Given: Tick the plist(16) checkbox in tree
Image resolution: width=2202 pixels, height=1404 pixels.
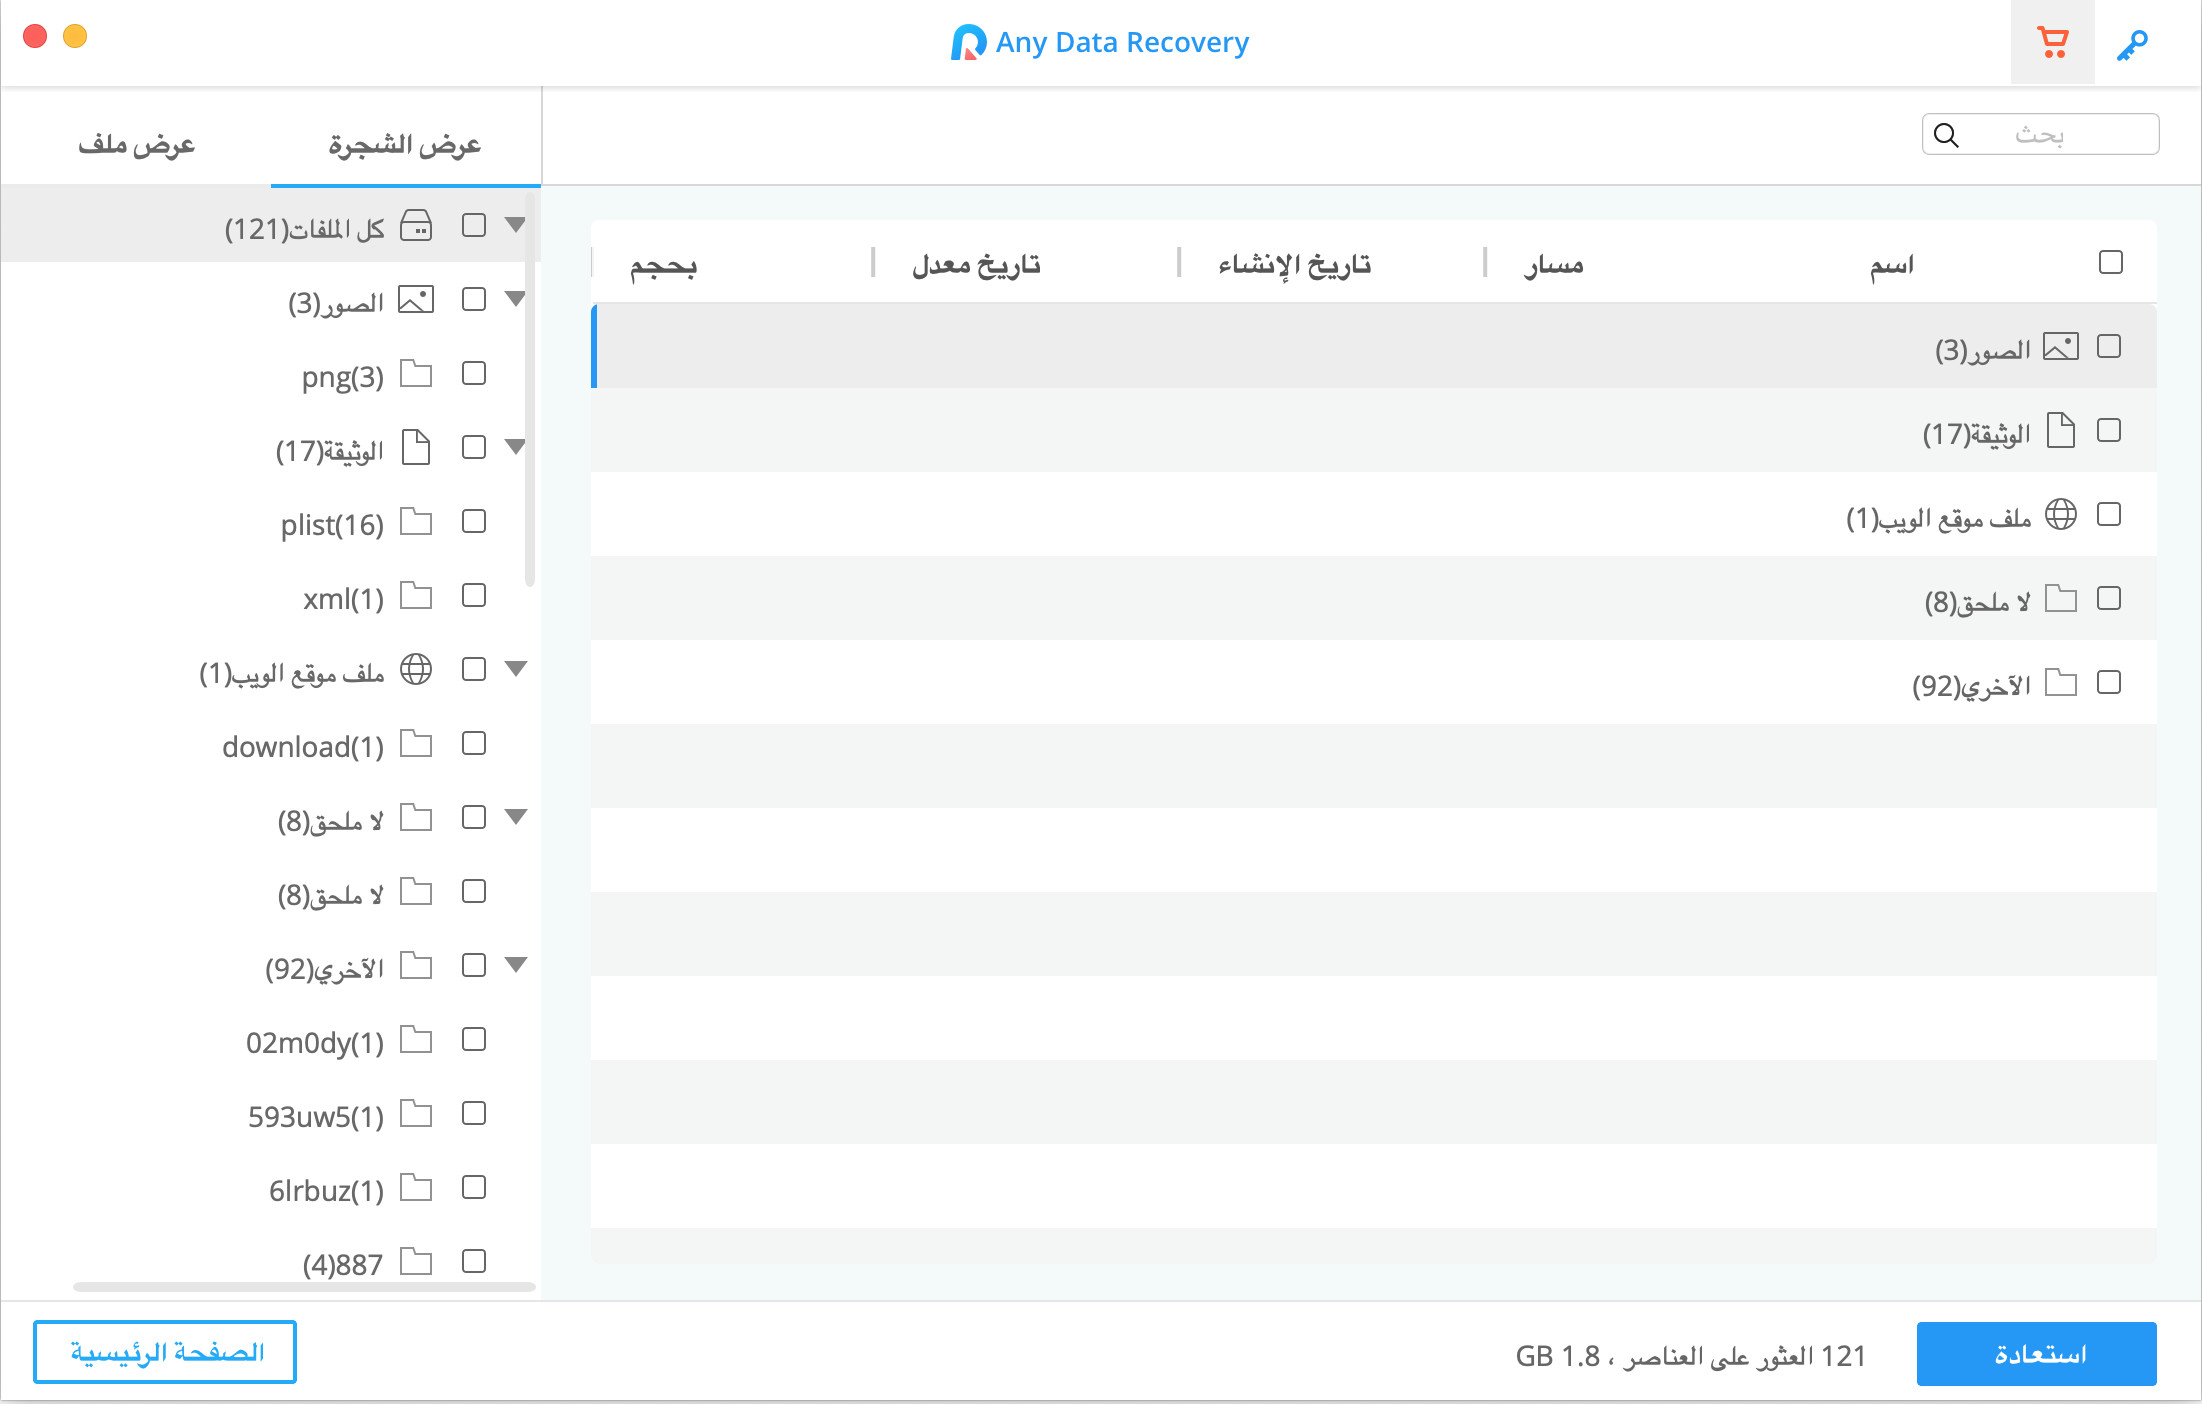Looking at the screenshot, I should pyautogui.click(x=474, y=522).
